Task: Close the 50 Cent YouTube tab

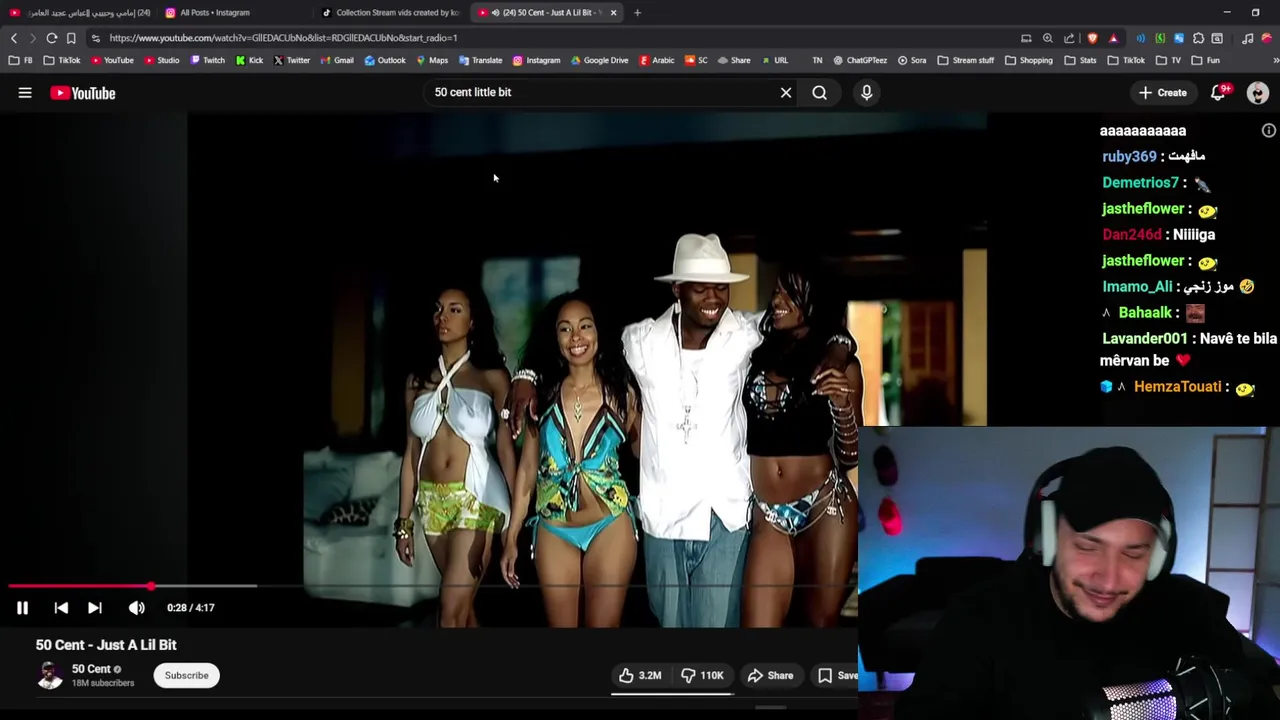Action: pyautogui.click(x=613, y=13)
